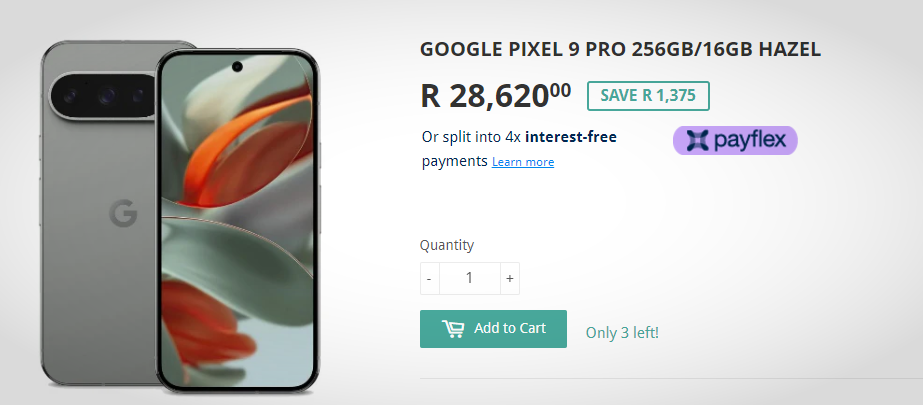Click the "Only 3 left!" stock notice
This screenshot has height=405, width=923.
tap(622, 332)
